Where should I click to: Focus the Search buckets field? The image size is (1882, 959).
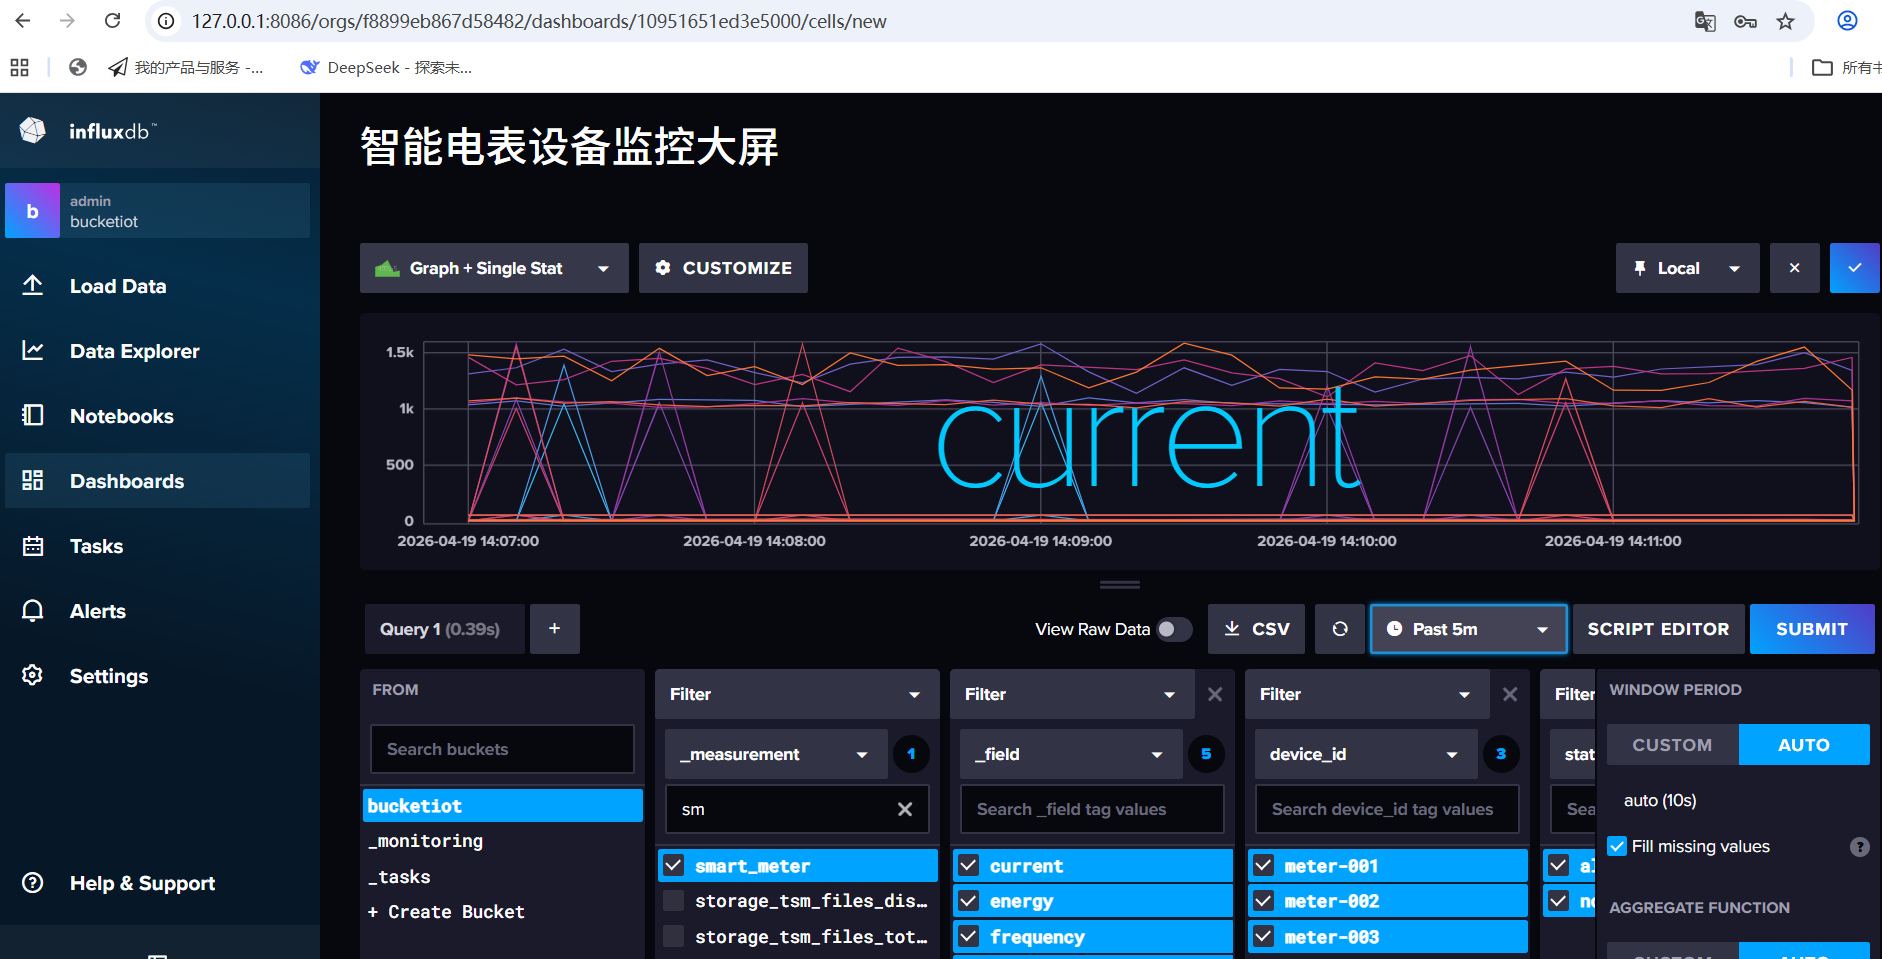502,749
